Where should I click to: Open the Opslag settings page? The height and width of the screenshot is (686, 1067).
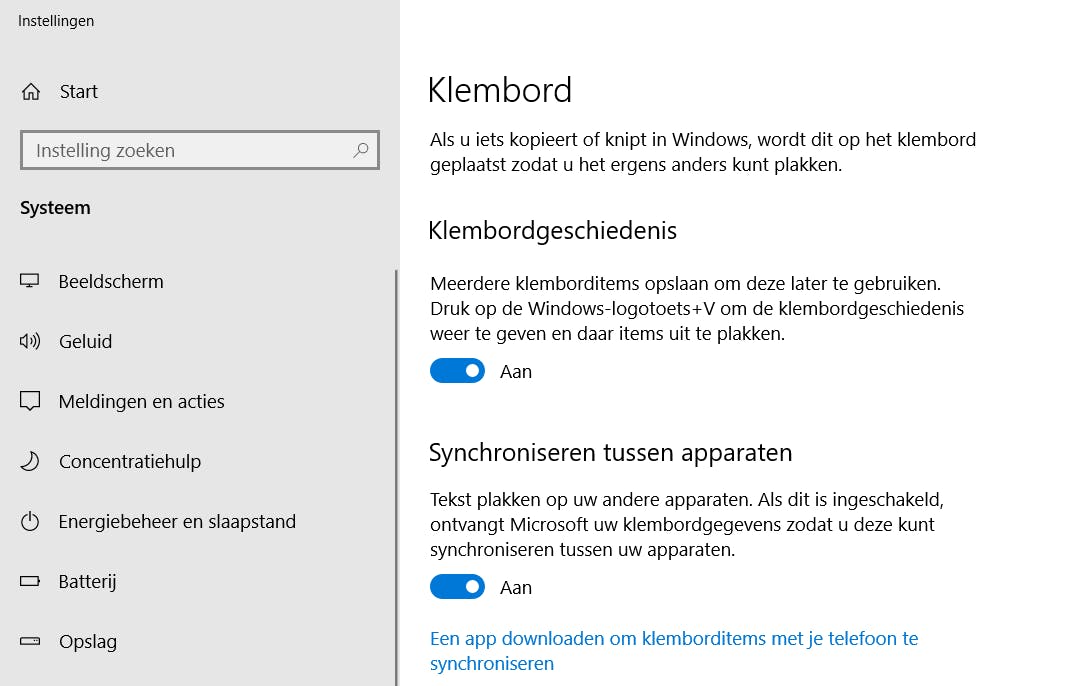coord(88,641)
